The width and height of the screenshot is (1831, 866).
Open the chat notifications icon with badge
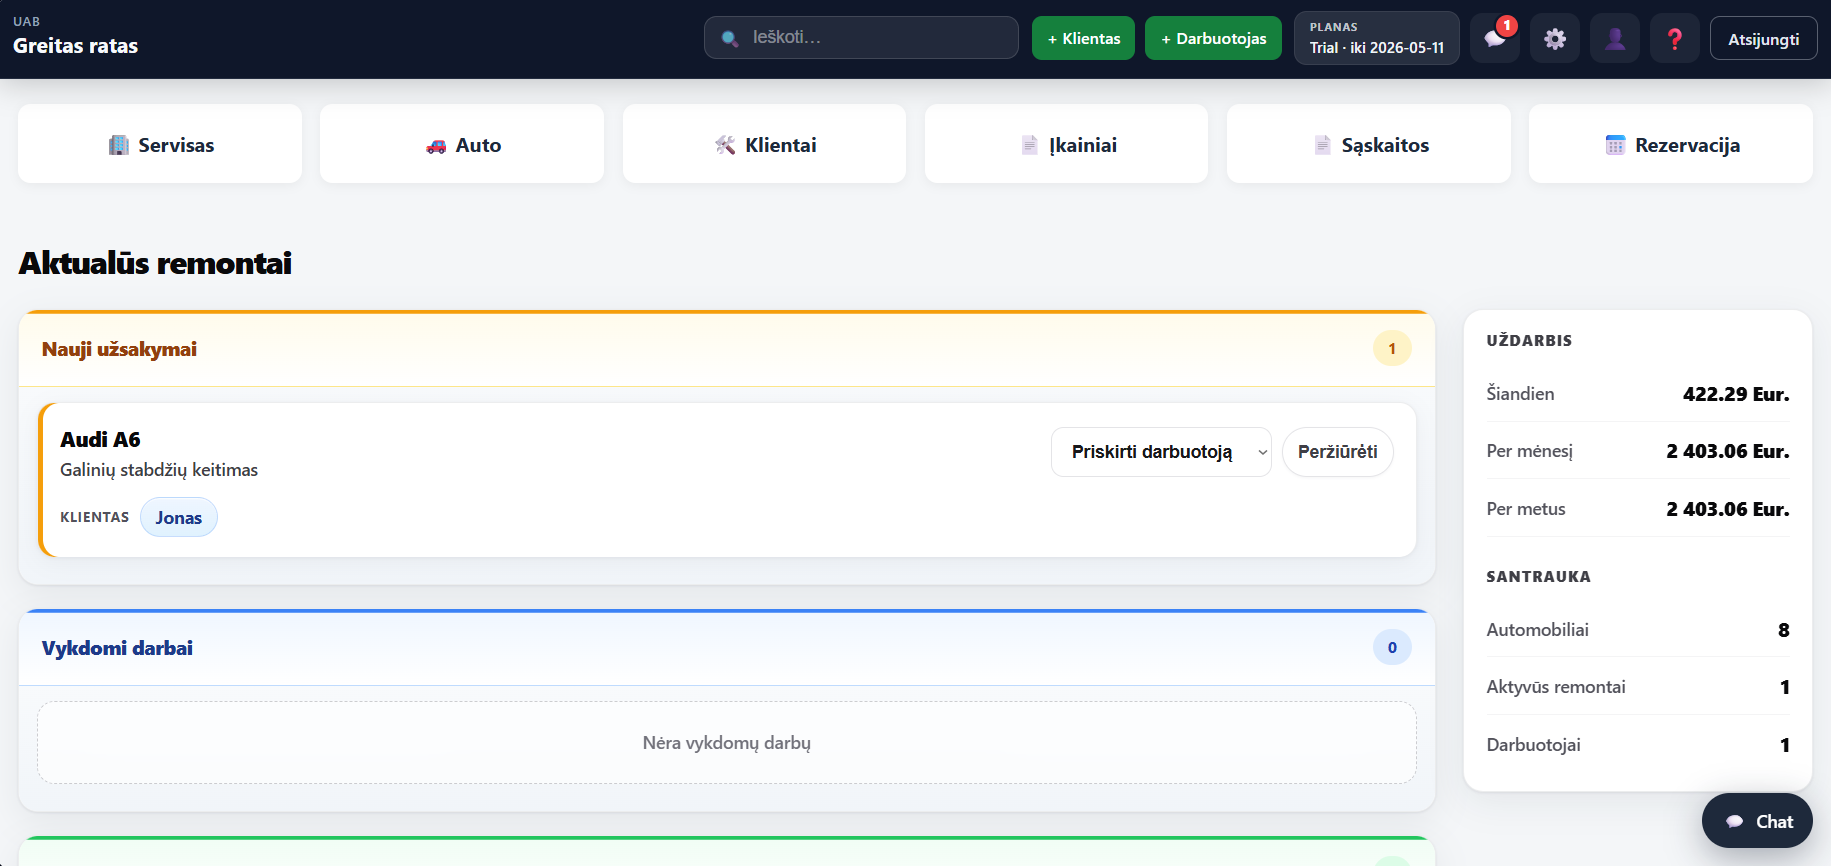point(1495,39)
